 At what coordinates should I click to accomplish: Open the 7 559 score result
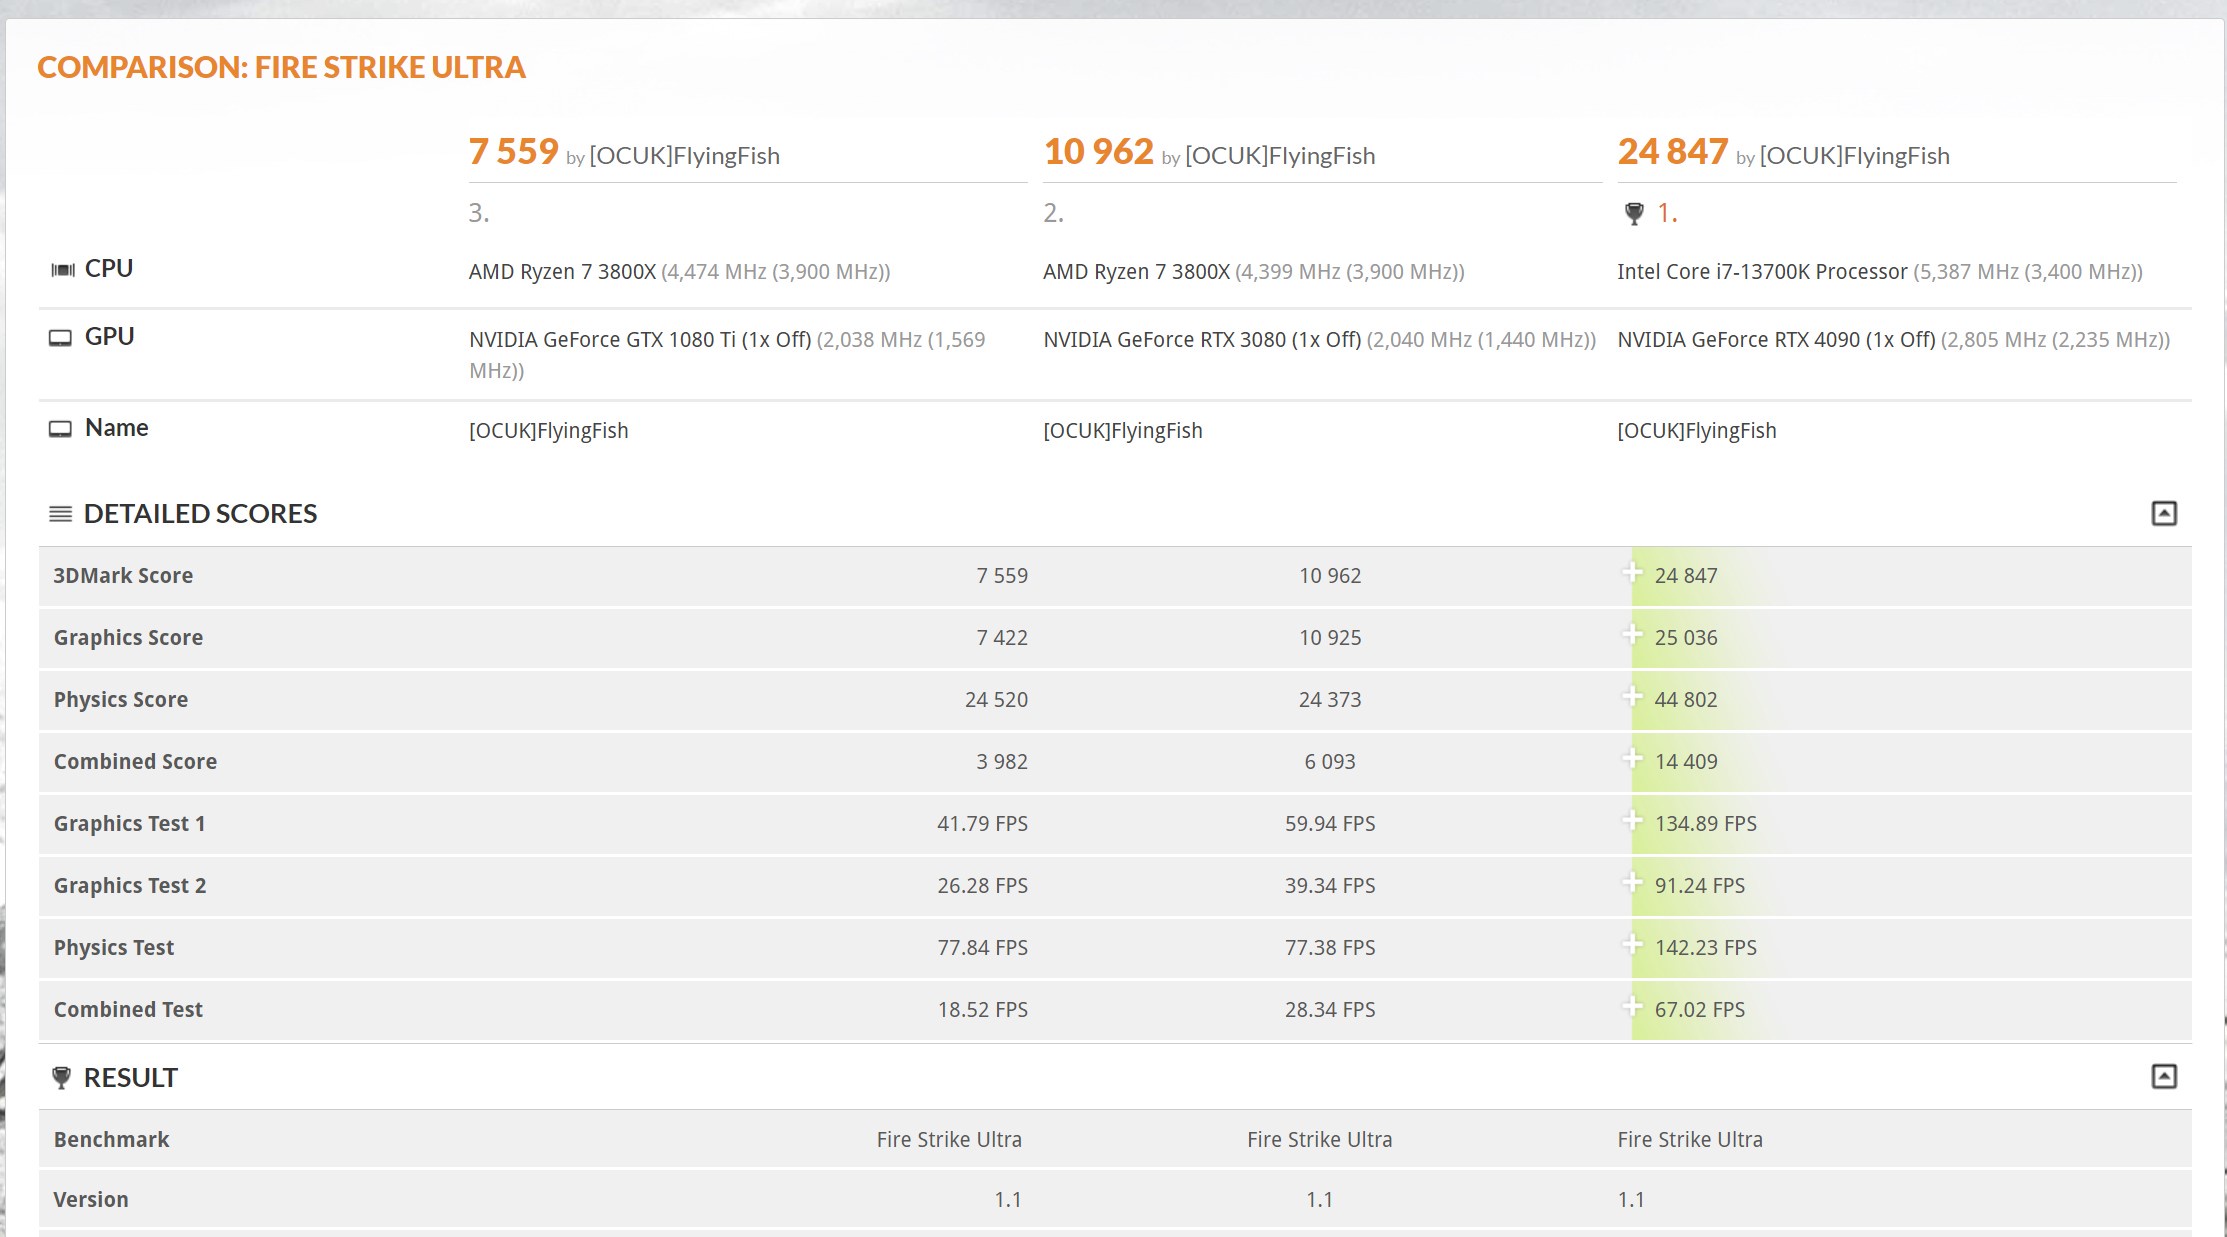[x=513, y=152]
